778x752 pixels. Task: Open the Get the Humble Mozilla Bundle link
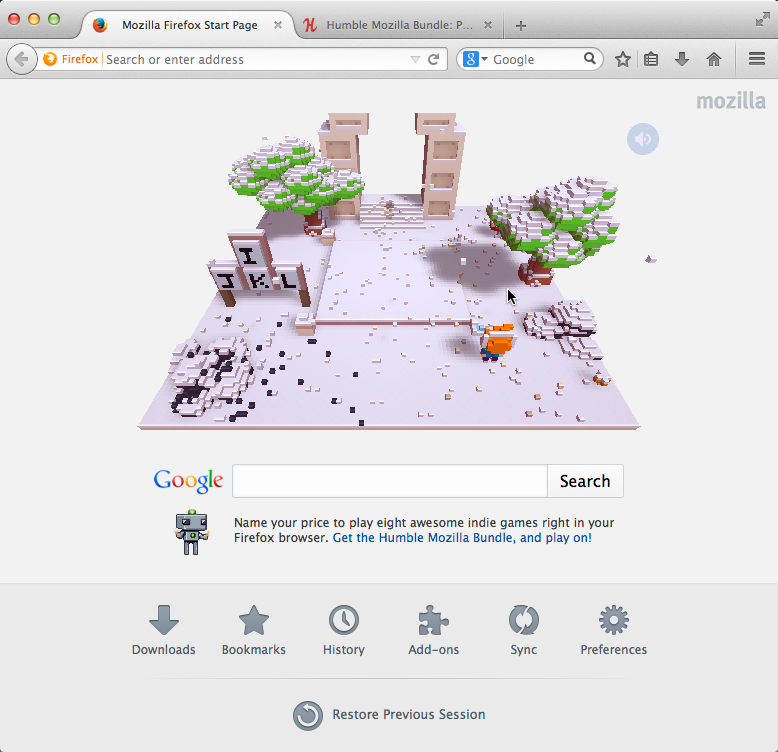[462, 538]
